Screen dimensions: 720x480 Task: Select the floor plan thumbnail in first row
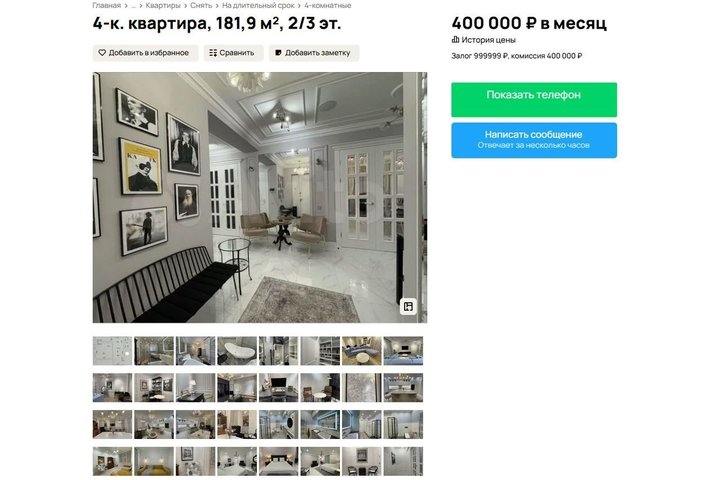112,350
